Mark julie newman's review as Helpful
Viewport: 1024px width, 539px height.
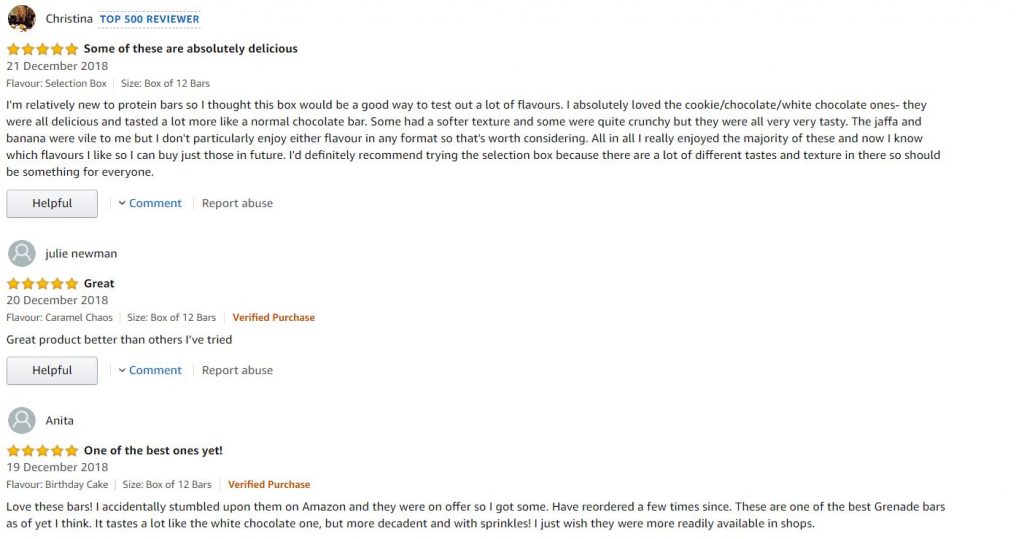pos(52,370)
